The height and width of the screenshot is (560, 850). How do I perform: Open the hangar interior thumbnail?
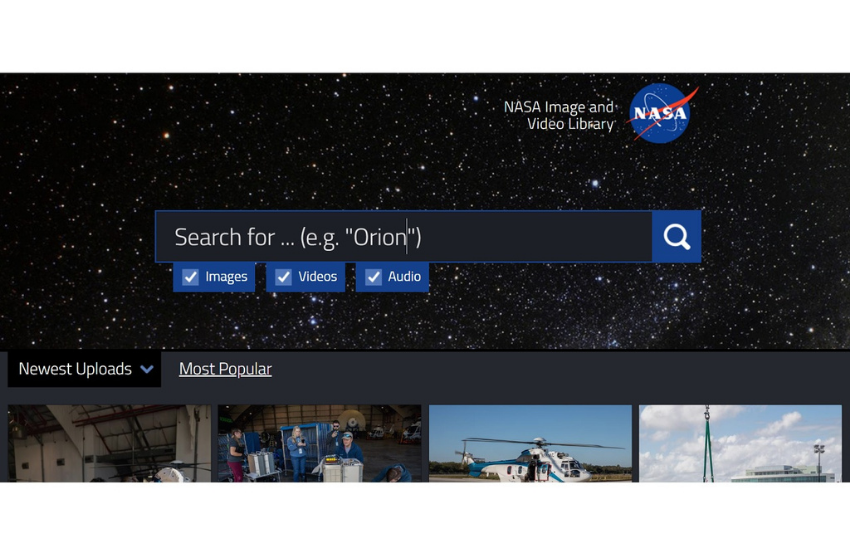pos(110,443)
